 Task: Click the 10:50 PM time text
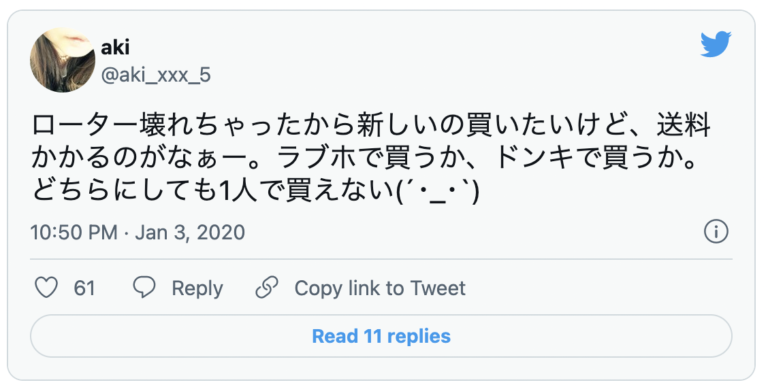(x=74, y=232)
